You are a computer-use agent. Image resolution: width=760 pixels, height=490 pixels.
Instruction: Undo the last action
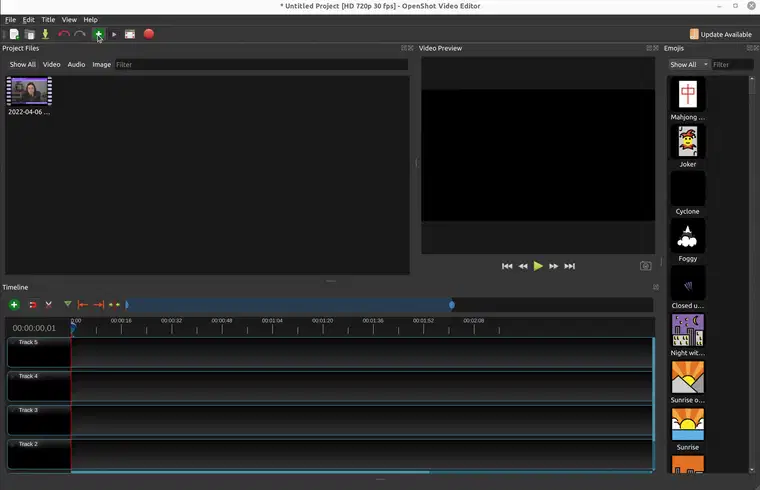tap(63, 34)
